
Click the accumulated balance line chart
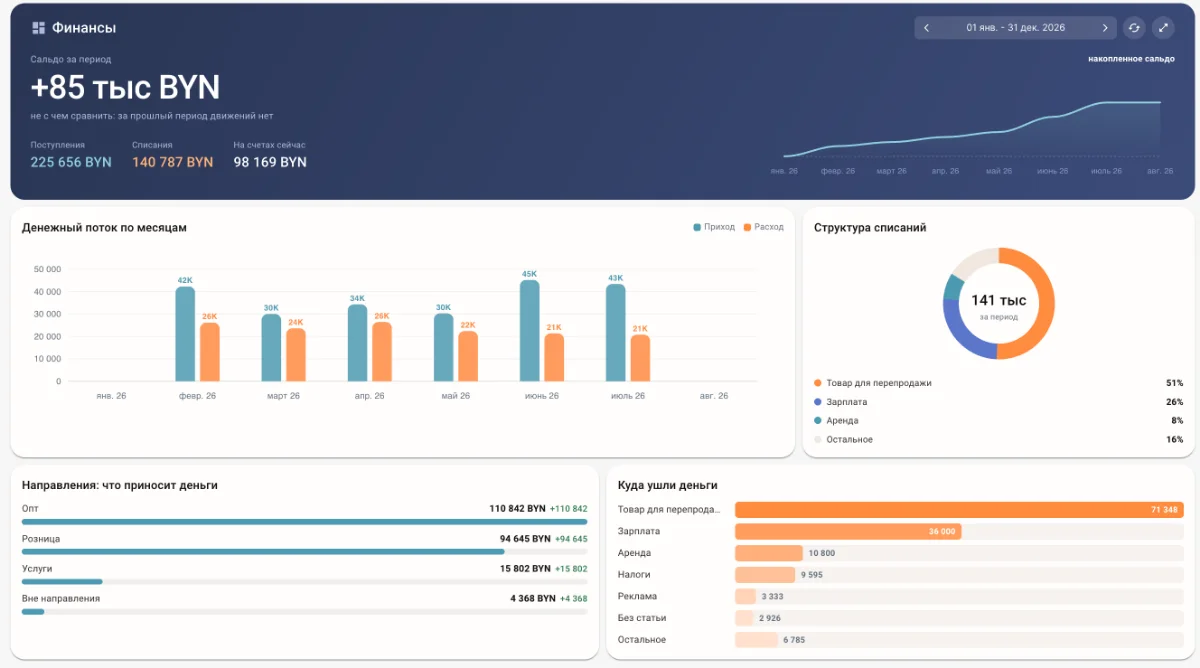point(972,130)
